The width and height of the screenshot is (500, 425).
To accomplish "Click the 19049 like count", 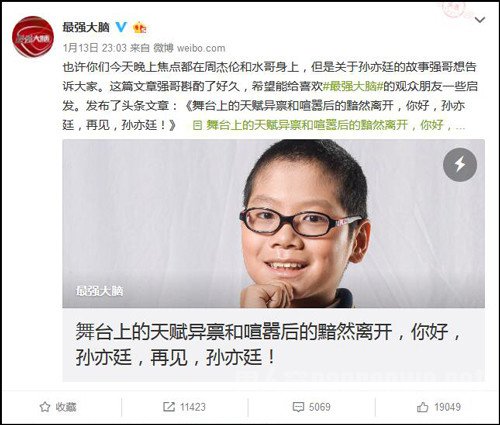I will coord(447,407).
